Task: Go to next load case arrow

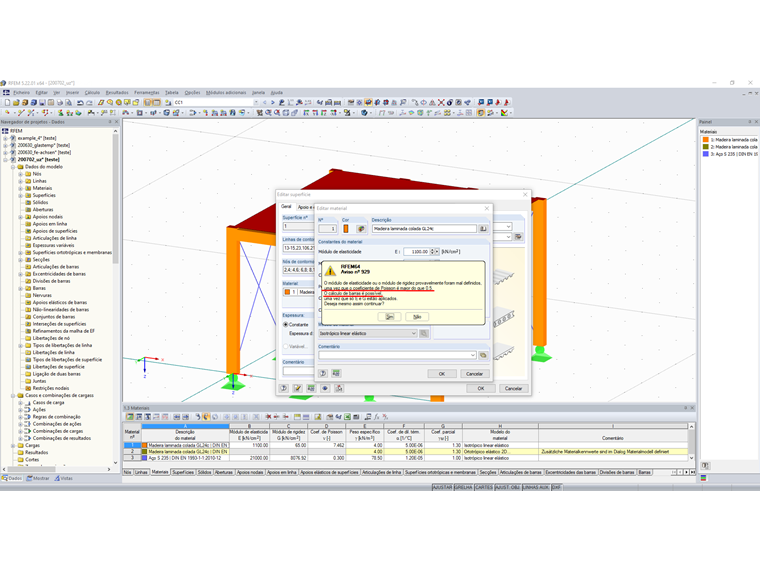Action: tap(272, 103)
